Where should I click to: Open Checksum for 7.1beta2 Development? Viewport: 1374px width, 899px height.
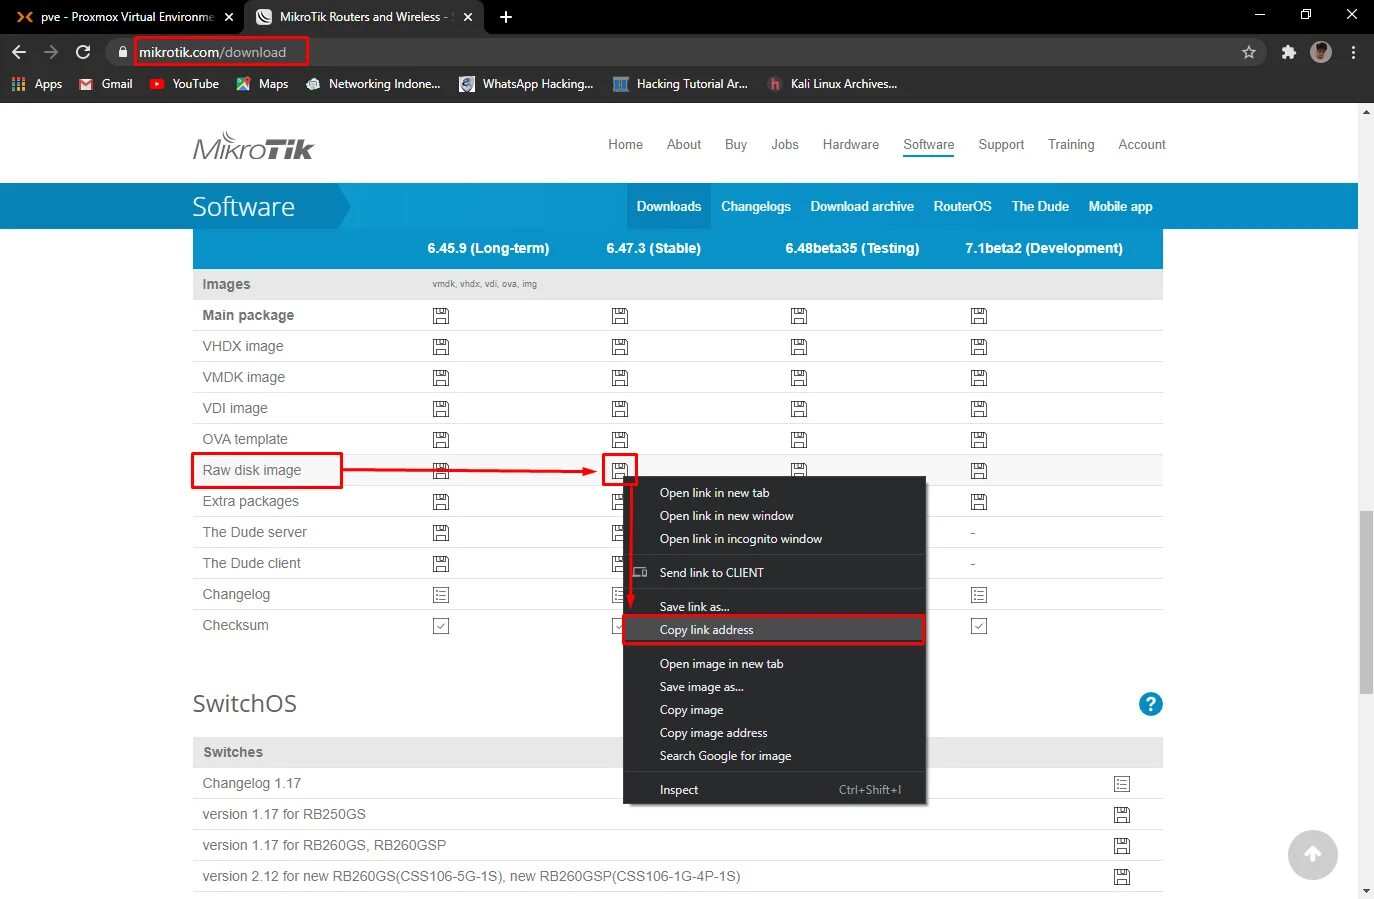(x=979, y=626)
